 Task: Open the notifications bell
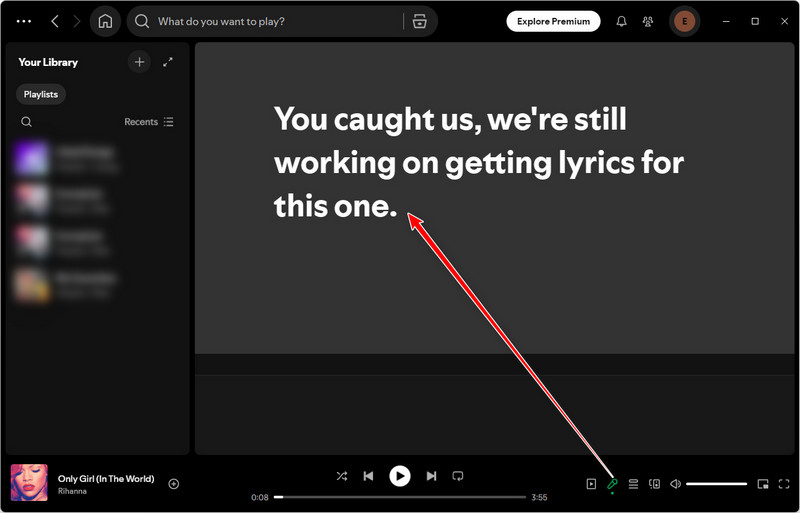tap(621, 21)
